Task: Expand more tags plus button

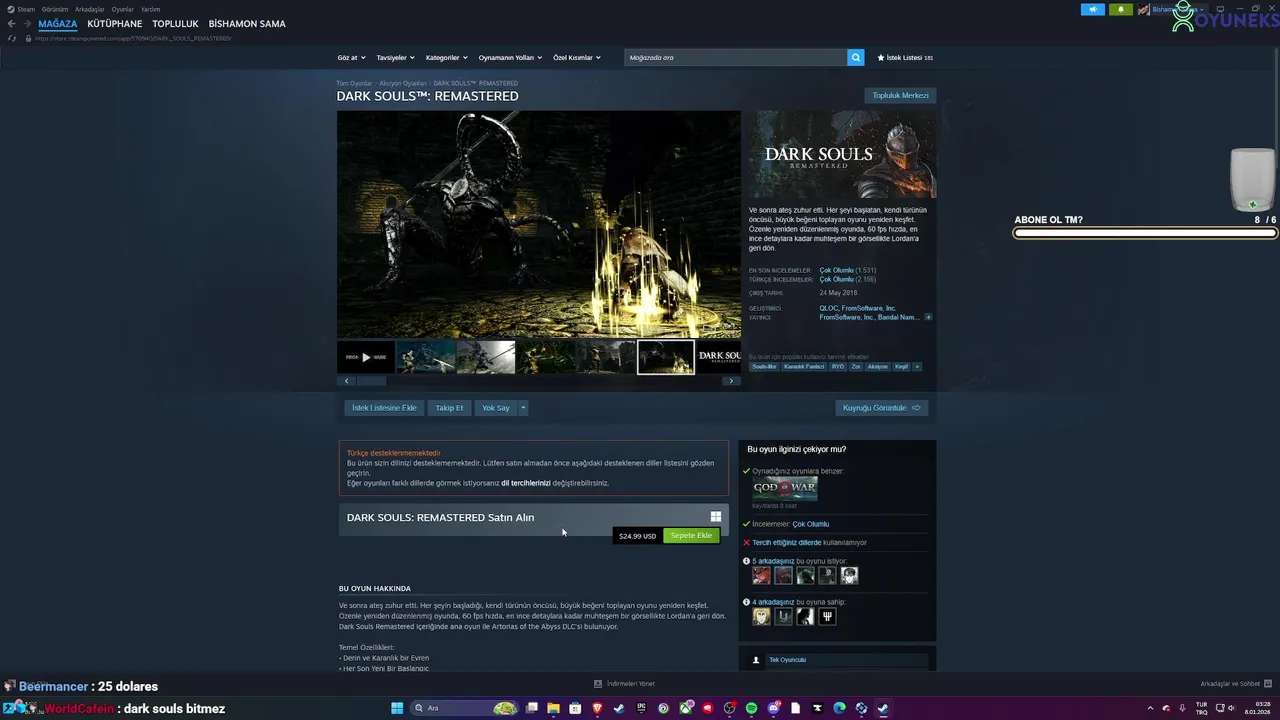Action: pos(917,367)
